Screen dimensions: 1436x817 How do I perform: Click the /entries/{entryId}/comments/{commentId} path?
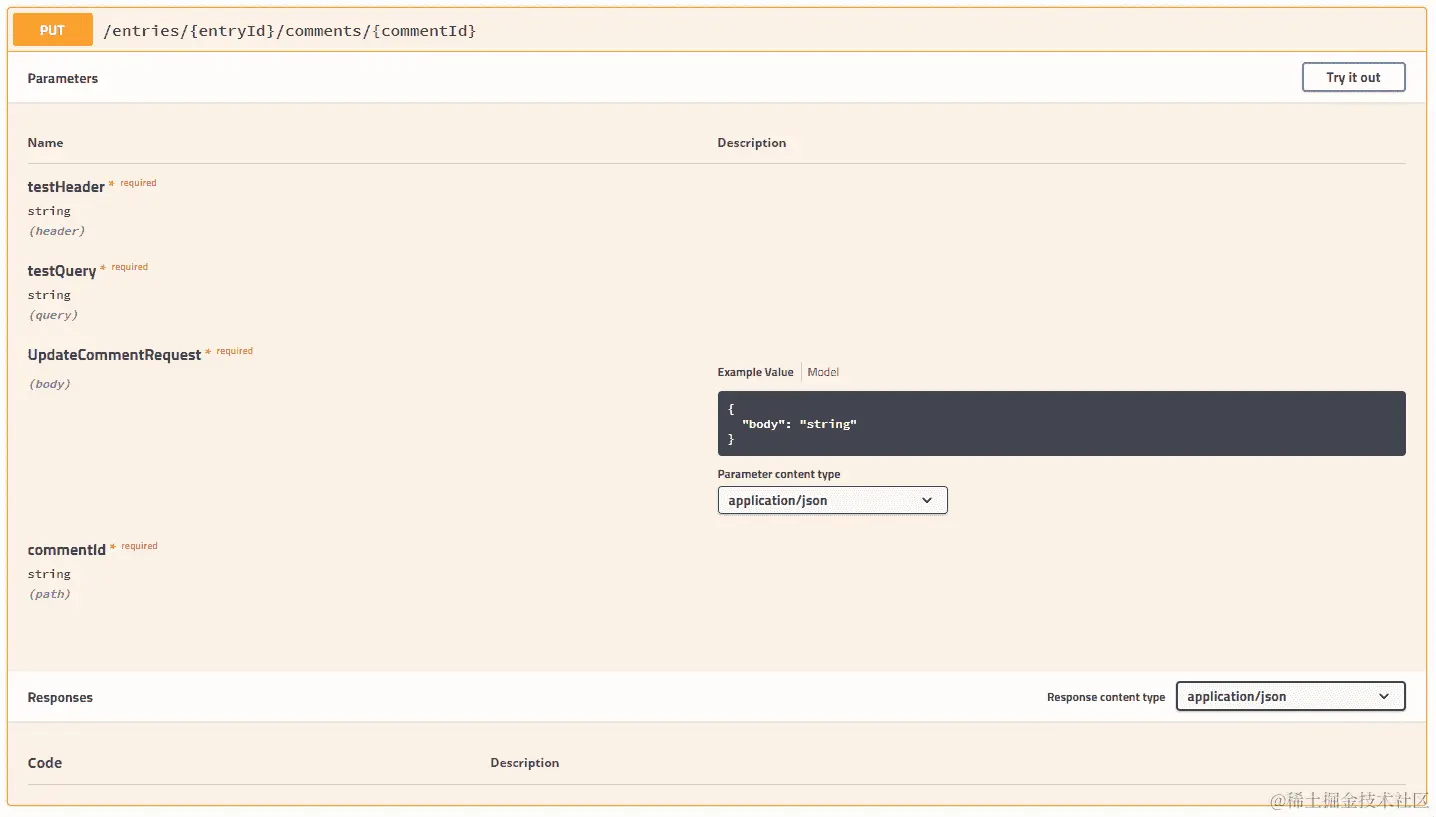point(290,31)
